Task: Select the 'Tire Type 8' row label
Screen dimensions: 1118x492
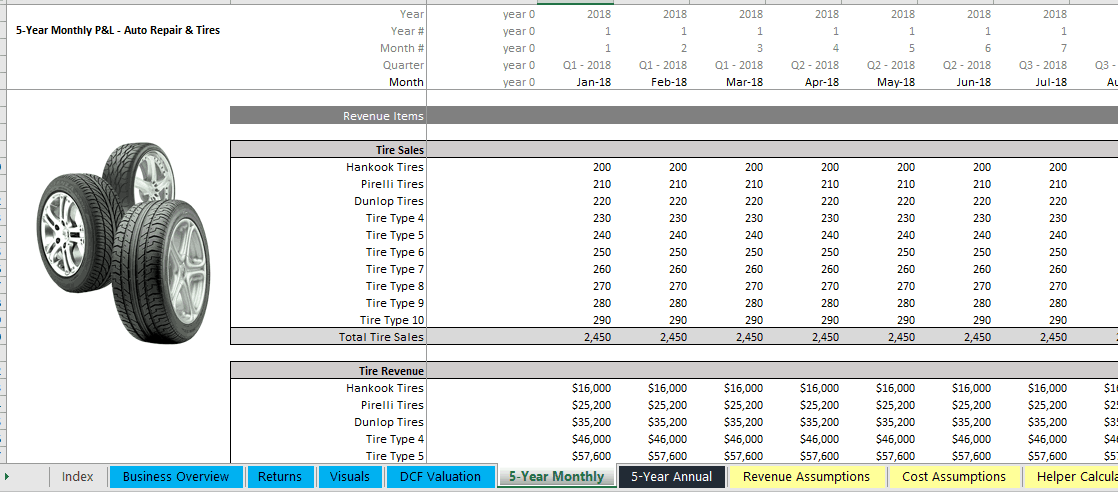Action: coord(394,287)
